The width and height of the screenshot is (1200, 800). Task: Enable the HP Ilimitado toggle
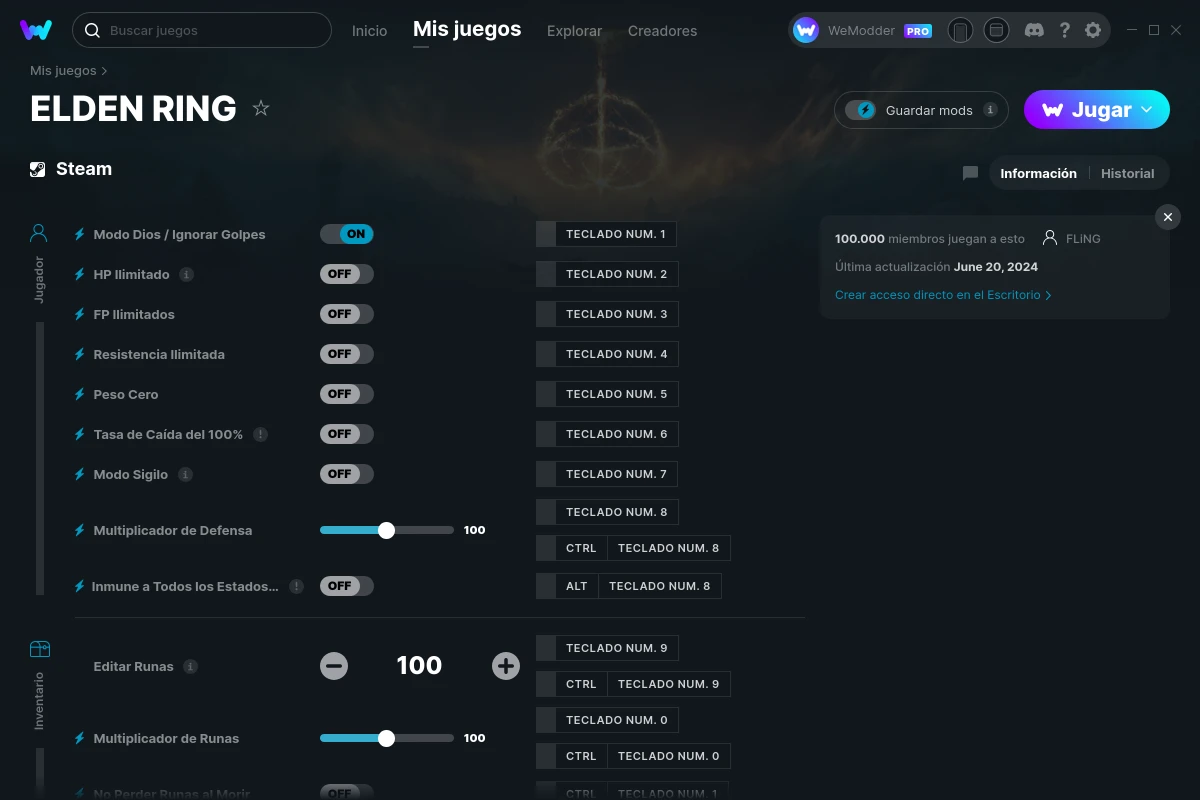(347, 273)
